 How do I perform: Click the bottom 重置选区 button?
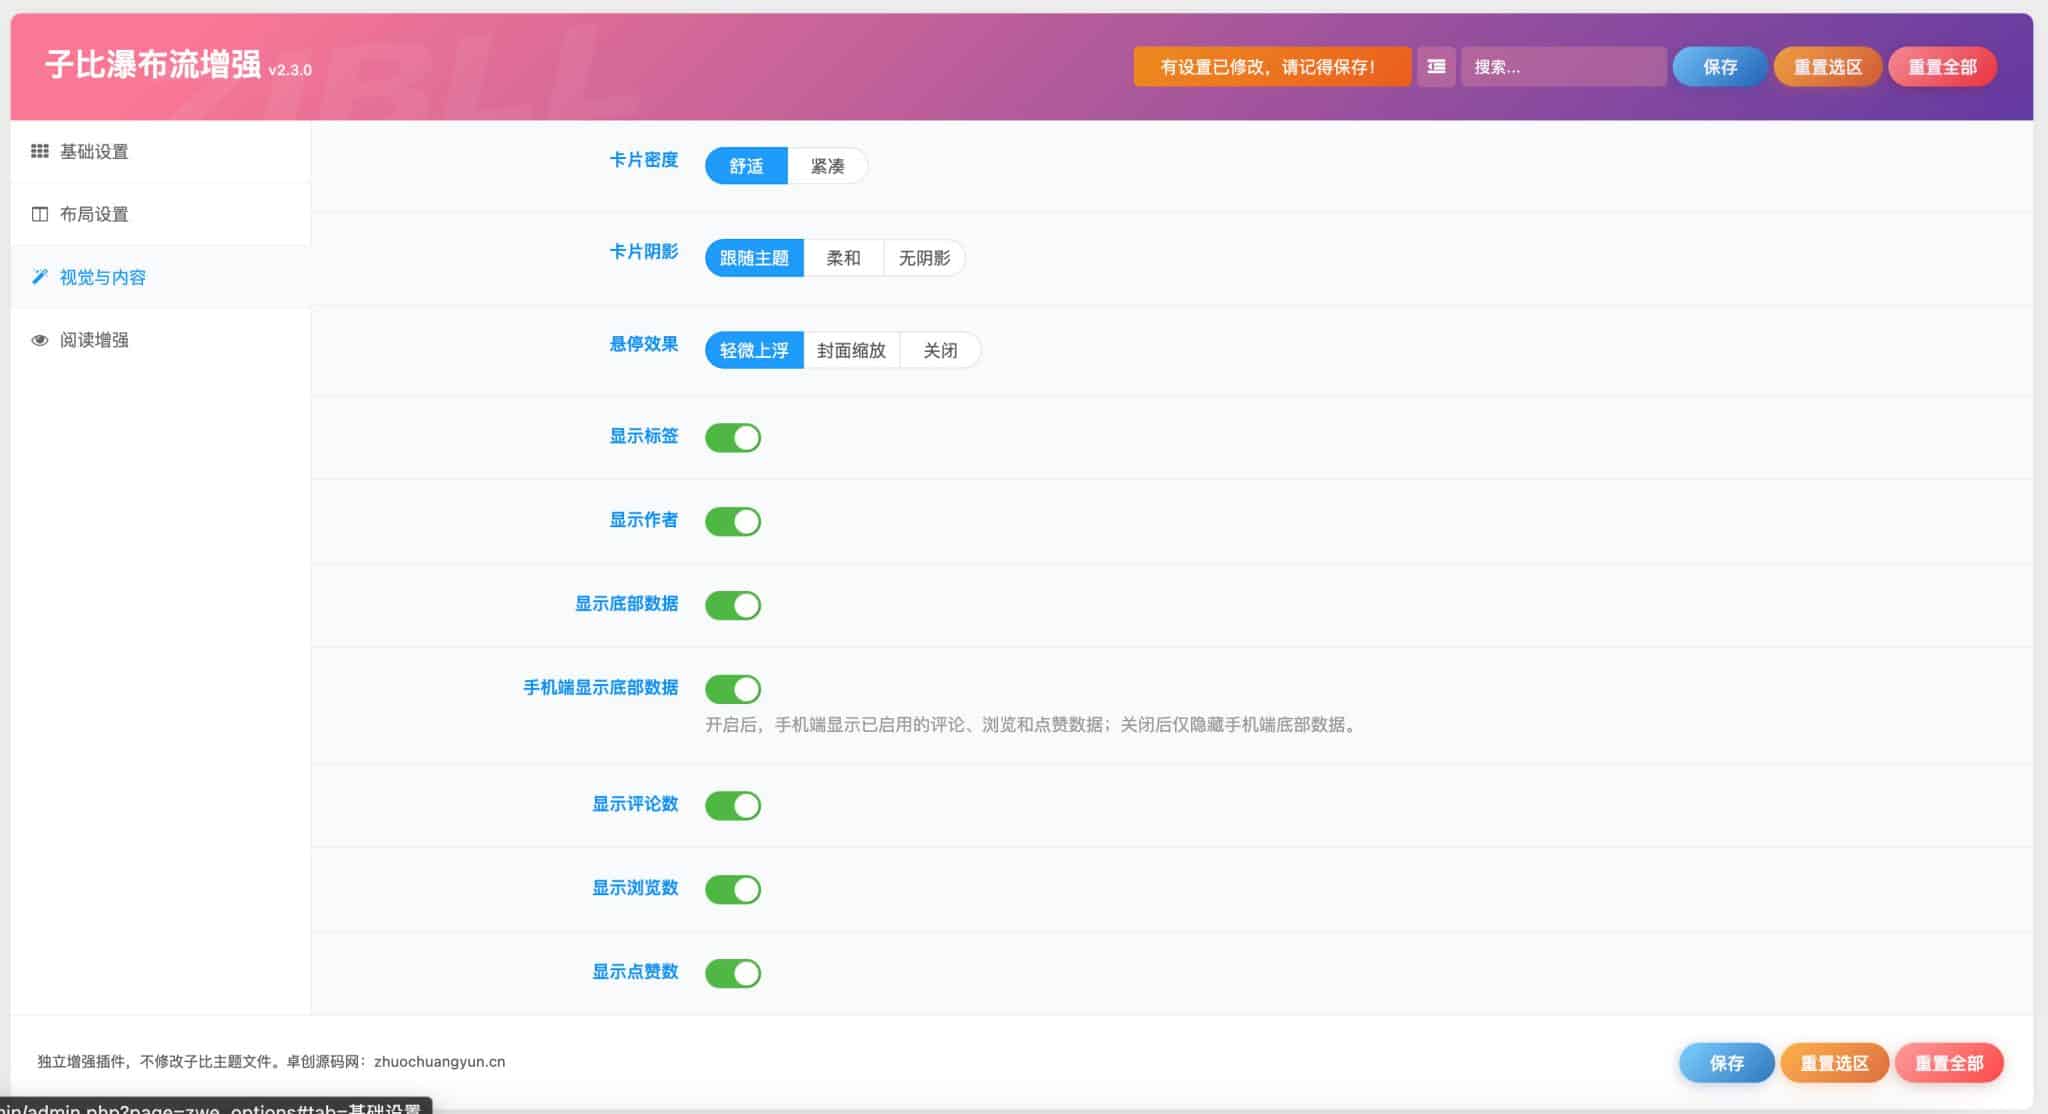[x=1835, y=1063]
